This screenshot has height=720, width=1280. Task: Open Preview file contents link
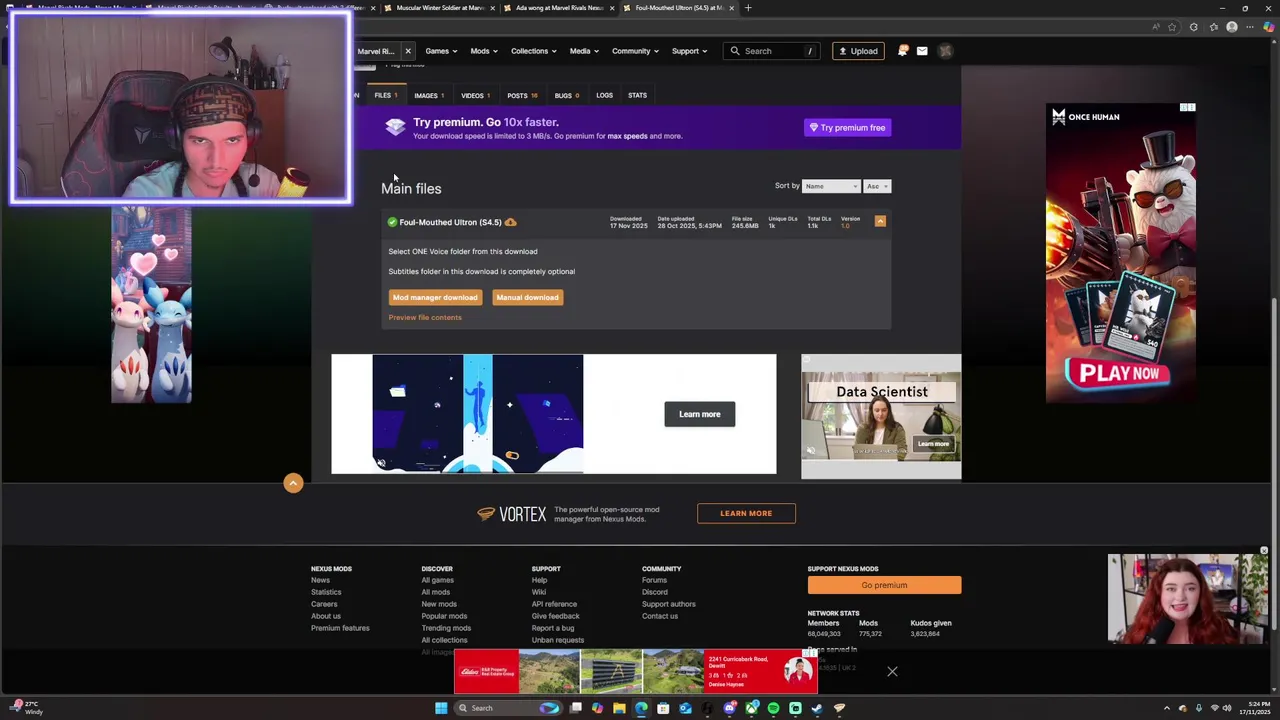tap(425, 317)
